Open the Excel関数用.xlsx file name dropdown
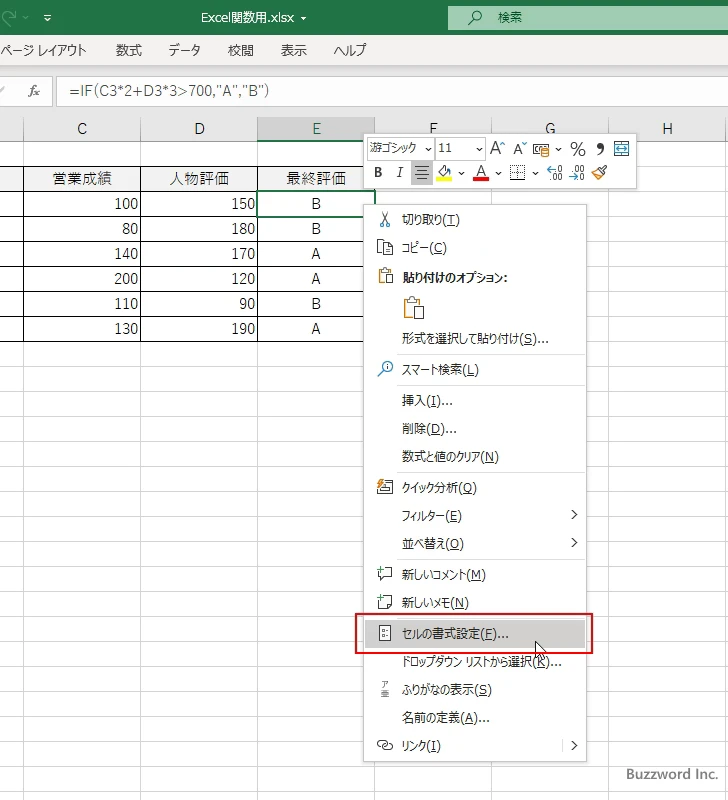Image resolution: width=728 pixels, height=800 pixels. (304, 18)
